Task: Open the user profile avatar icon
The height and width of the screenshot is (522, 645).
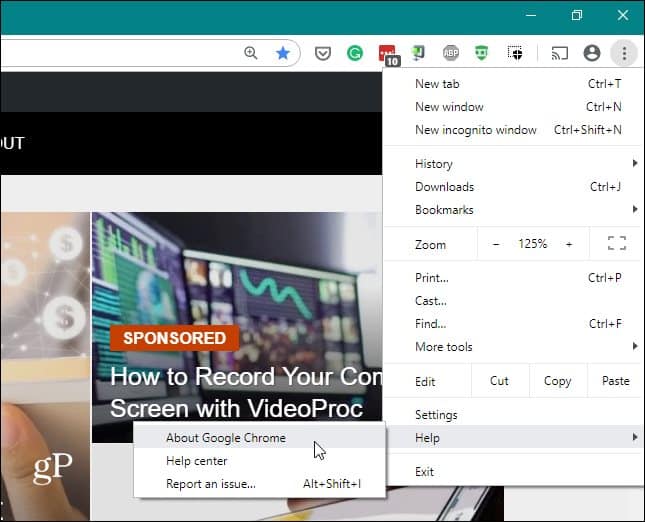Action: (x=592, y=53)
